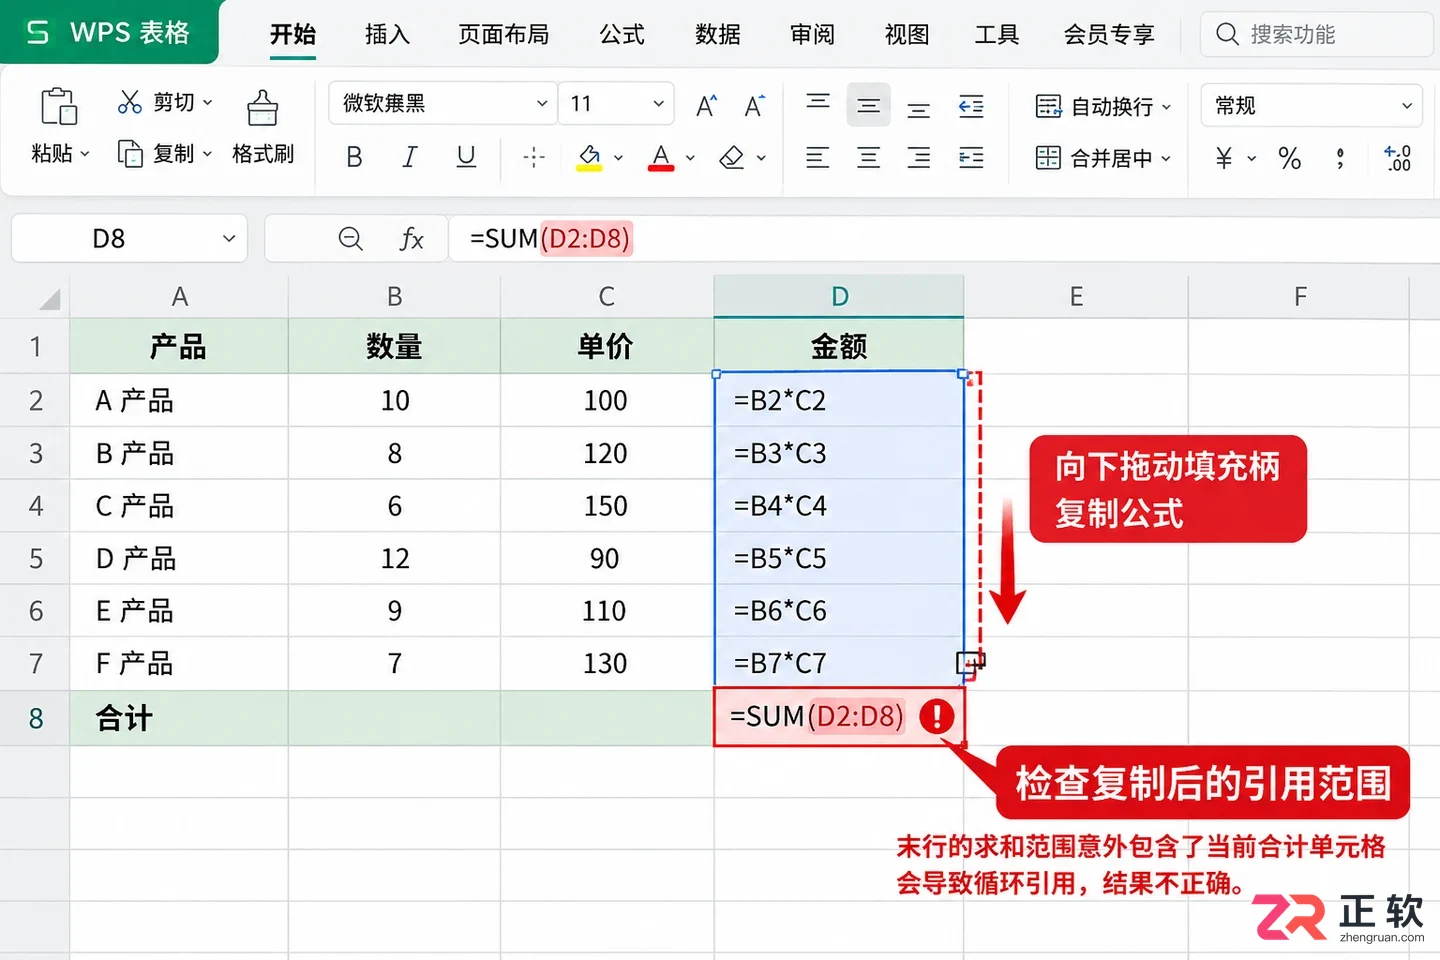Click the thousands separator icon

pyautogui.click(x=1340, y=158)
